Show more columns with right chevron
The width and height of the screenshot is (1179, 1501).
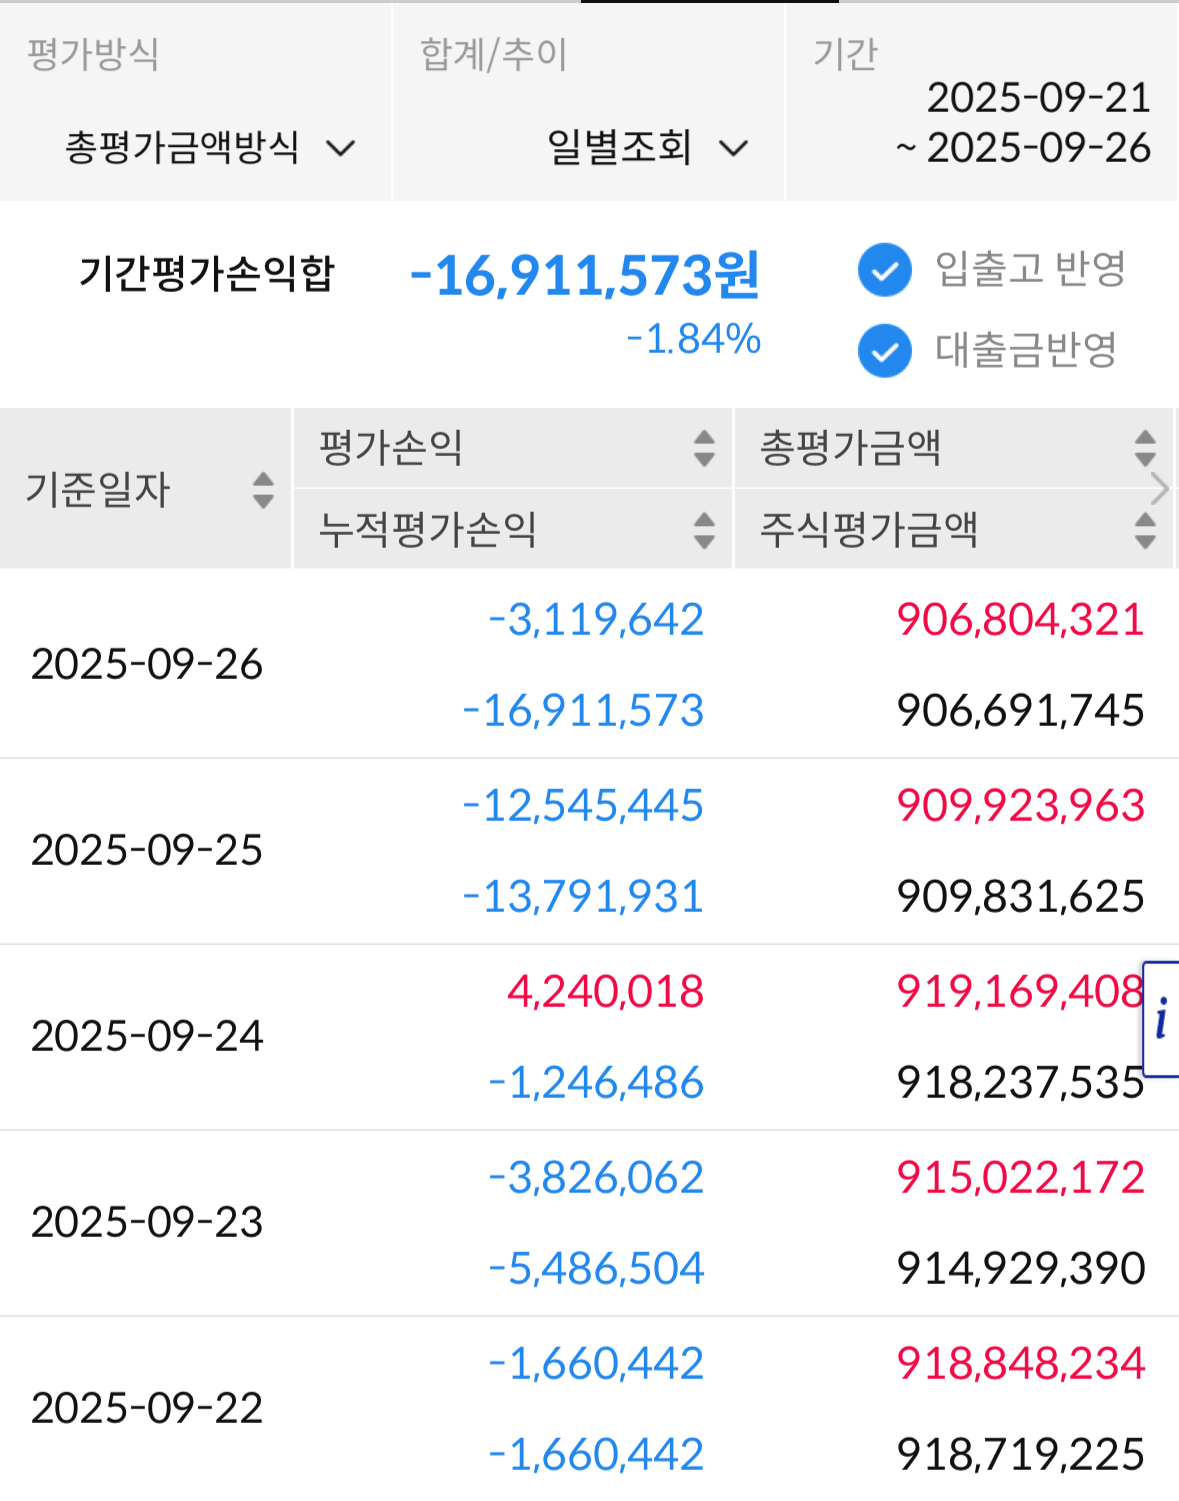click(x=1160, y=489)
